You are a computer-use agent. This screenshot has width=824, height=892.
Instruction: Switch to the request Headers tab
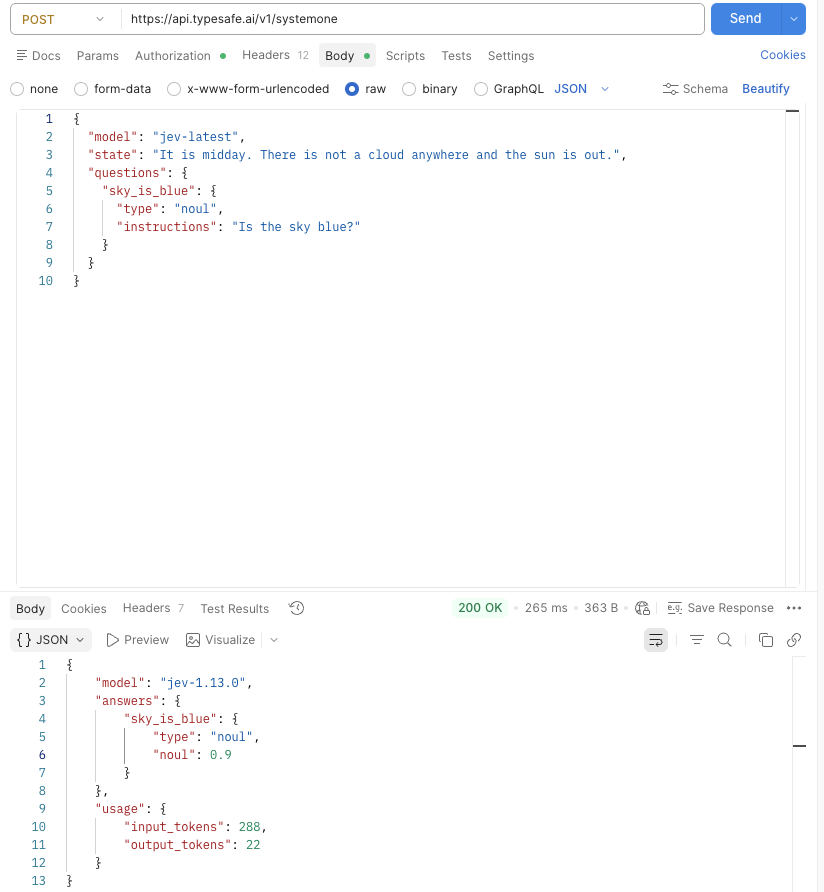[275, 55]
